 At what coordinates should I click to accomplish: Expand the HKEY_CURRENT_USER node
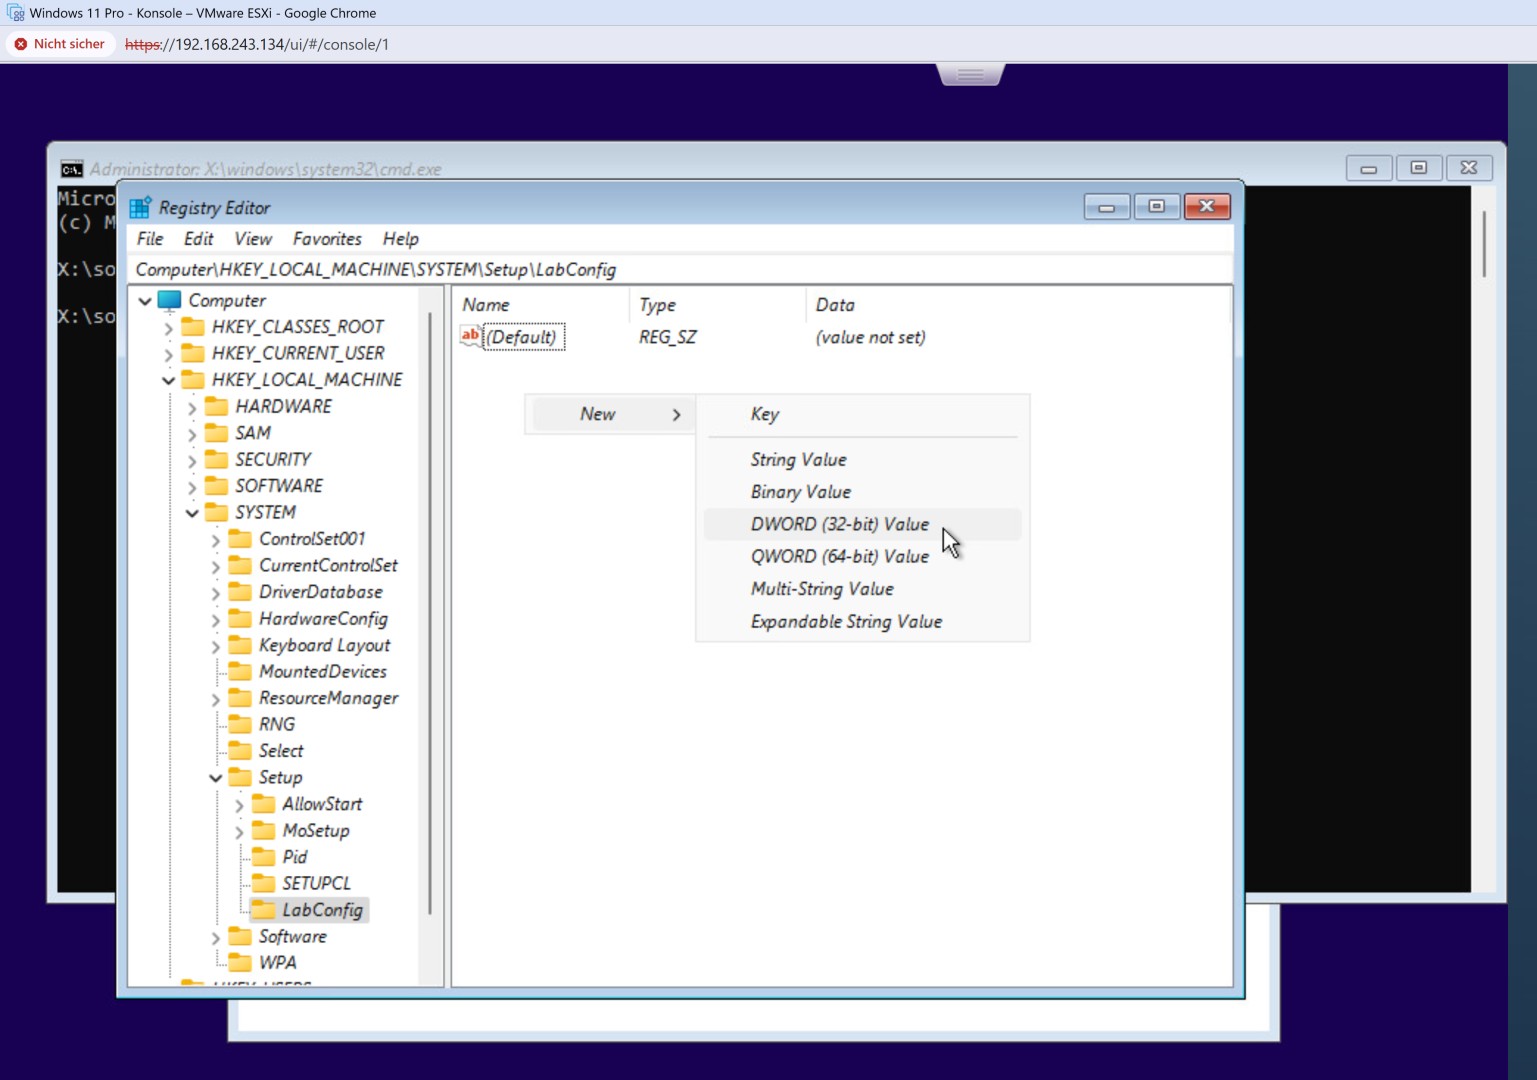tap(168, 354)
